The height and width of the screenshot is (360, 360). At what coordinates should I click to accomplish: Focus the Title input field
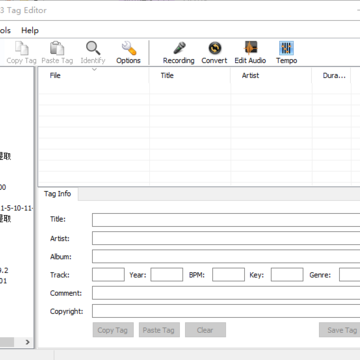(226, 220)
